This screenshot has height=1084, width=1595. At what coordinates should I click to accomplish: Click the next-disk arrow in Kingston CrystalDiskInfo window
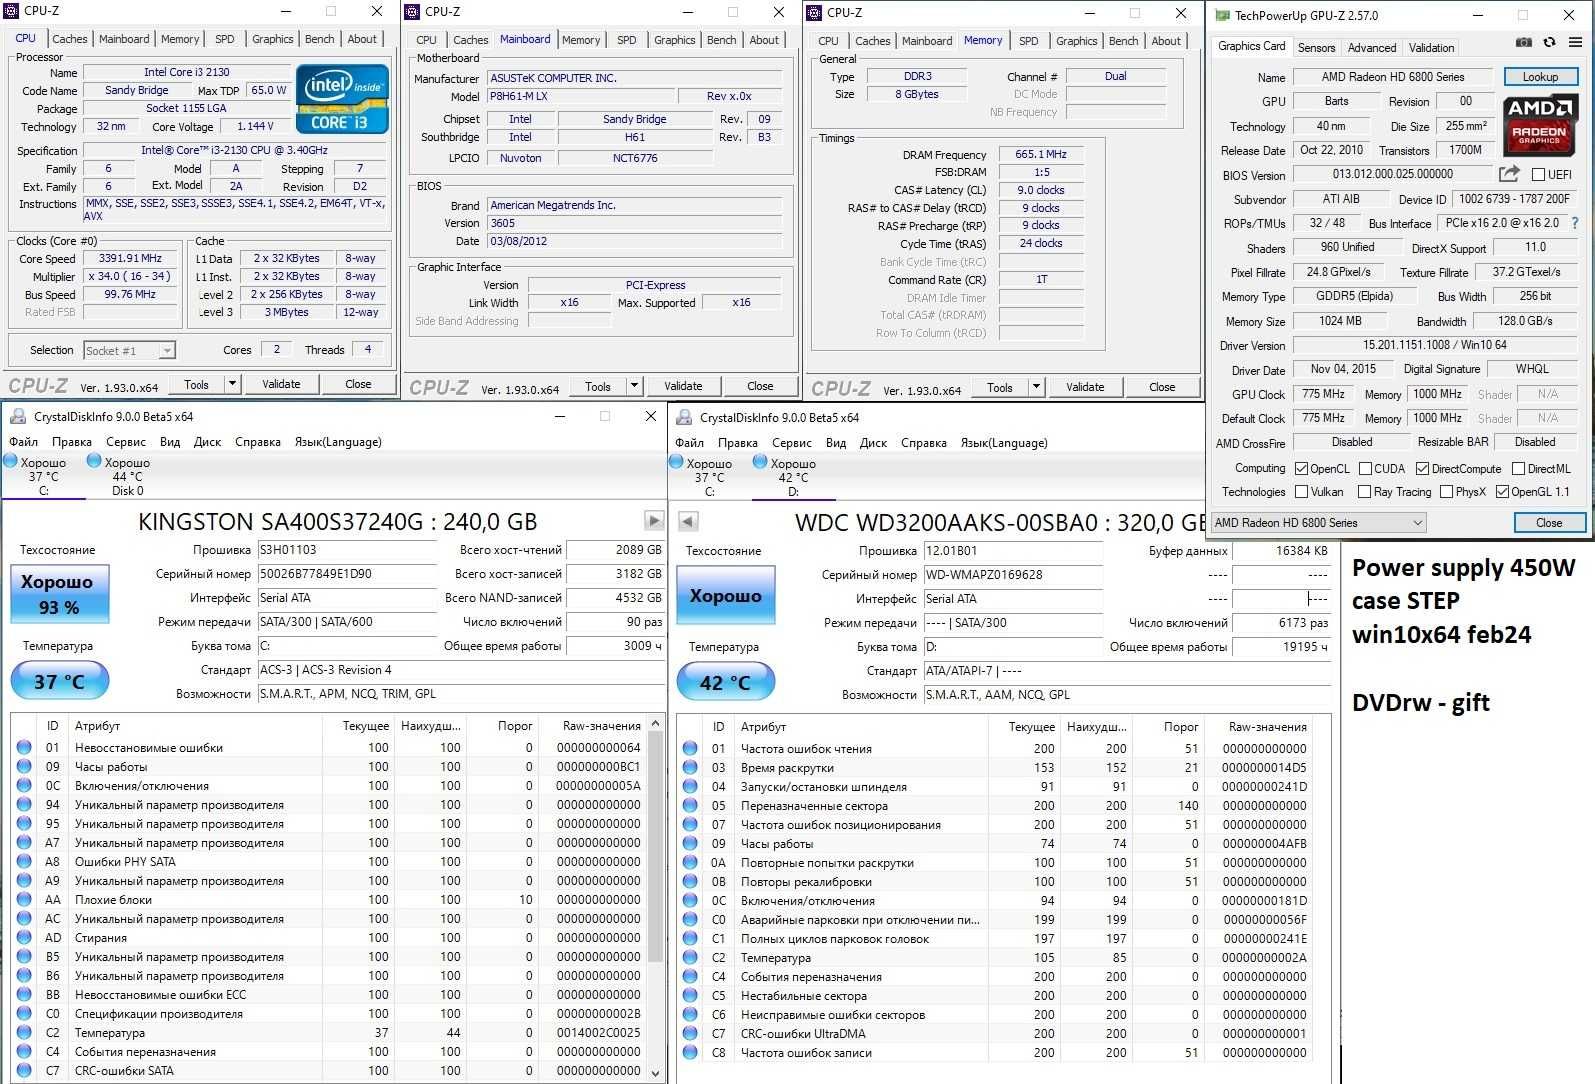(653, 520)
